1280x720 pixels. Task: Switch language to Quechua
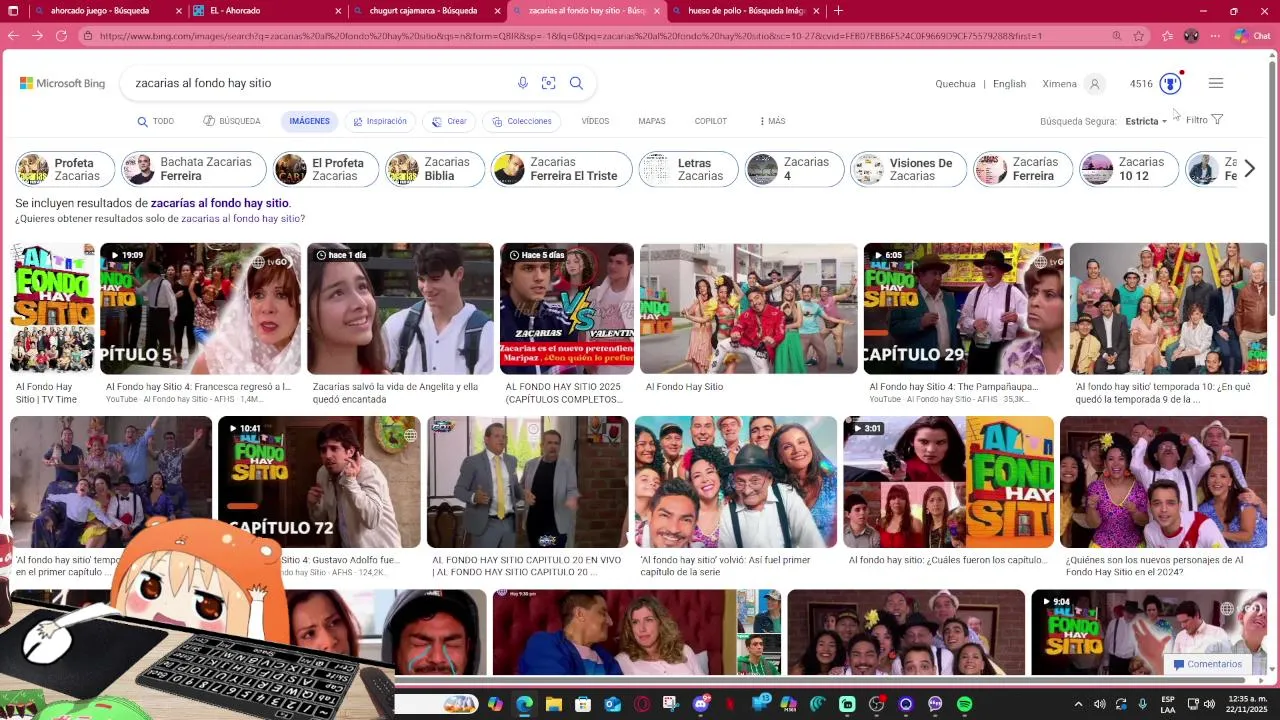click(x=955, y=84)
